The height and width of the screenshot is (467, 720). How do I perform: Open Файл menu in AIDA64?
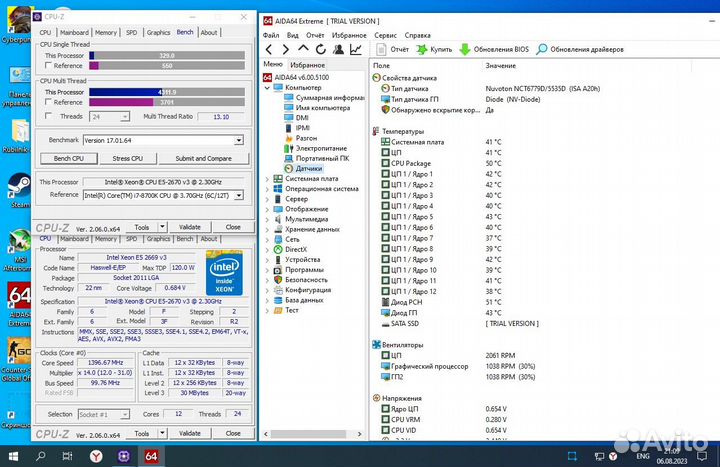click(x=271, y=35)
